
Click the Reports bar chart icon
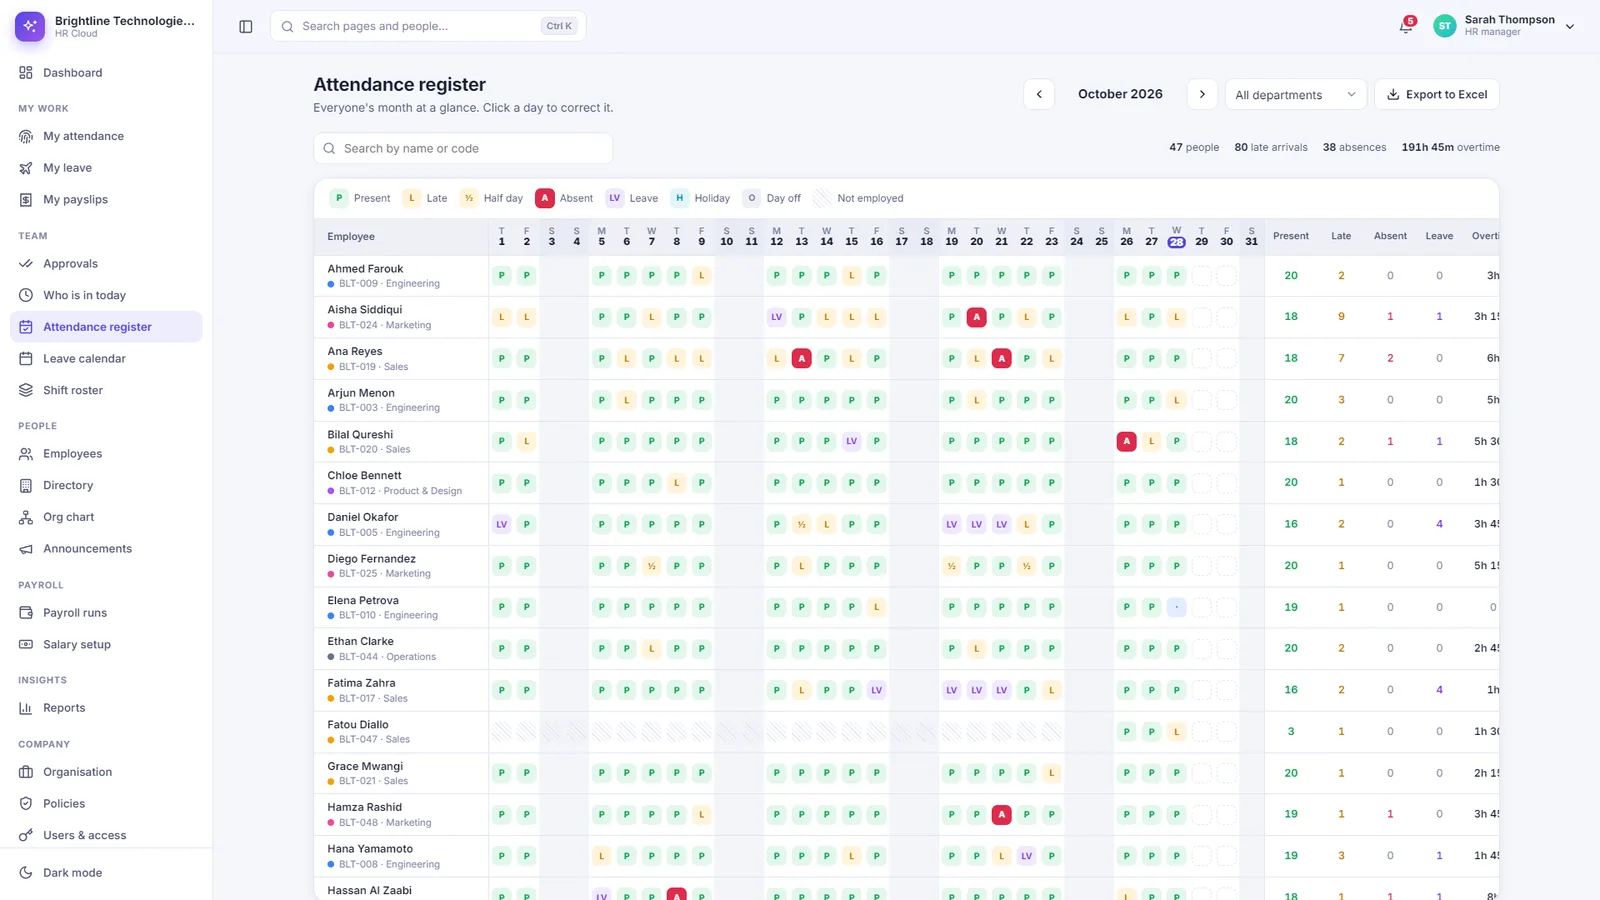click(26, 708)
